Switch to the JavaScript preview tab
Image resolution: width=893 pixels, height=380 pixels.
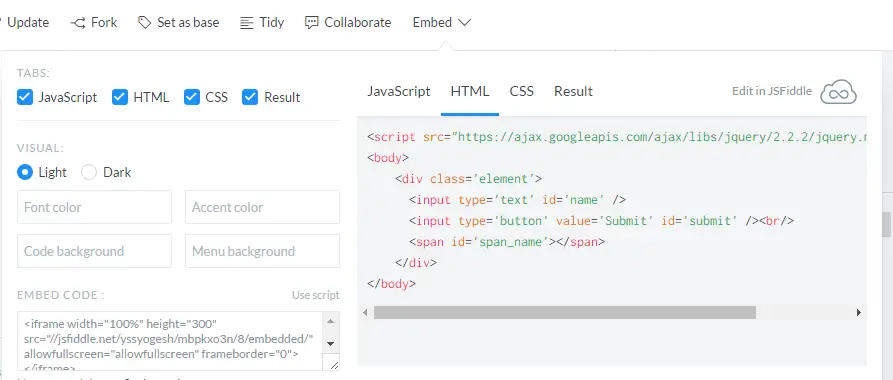coord(399,92)
